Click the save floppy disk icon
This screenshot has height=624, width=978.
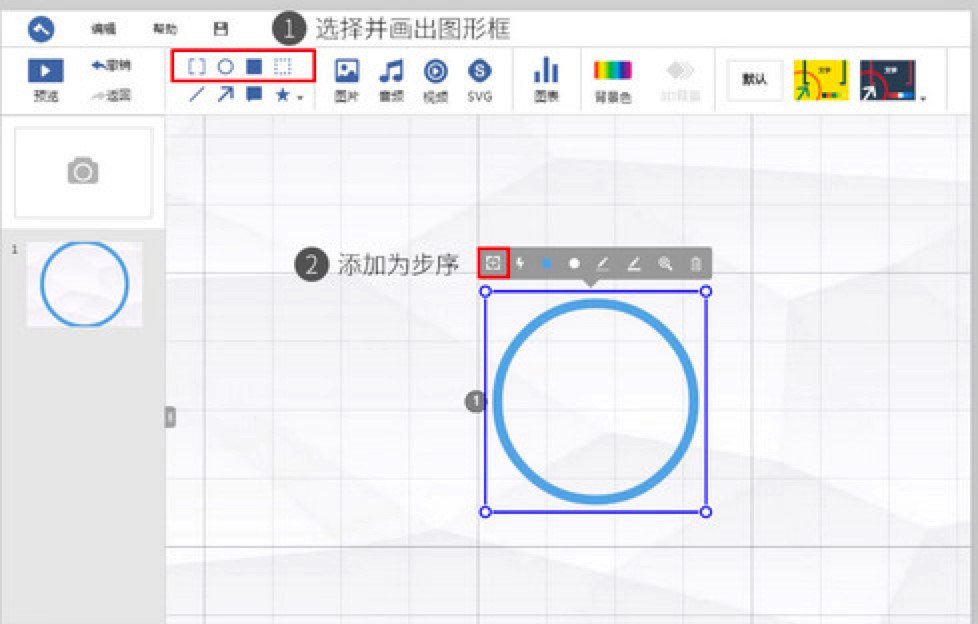click(x=221, y=29)
